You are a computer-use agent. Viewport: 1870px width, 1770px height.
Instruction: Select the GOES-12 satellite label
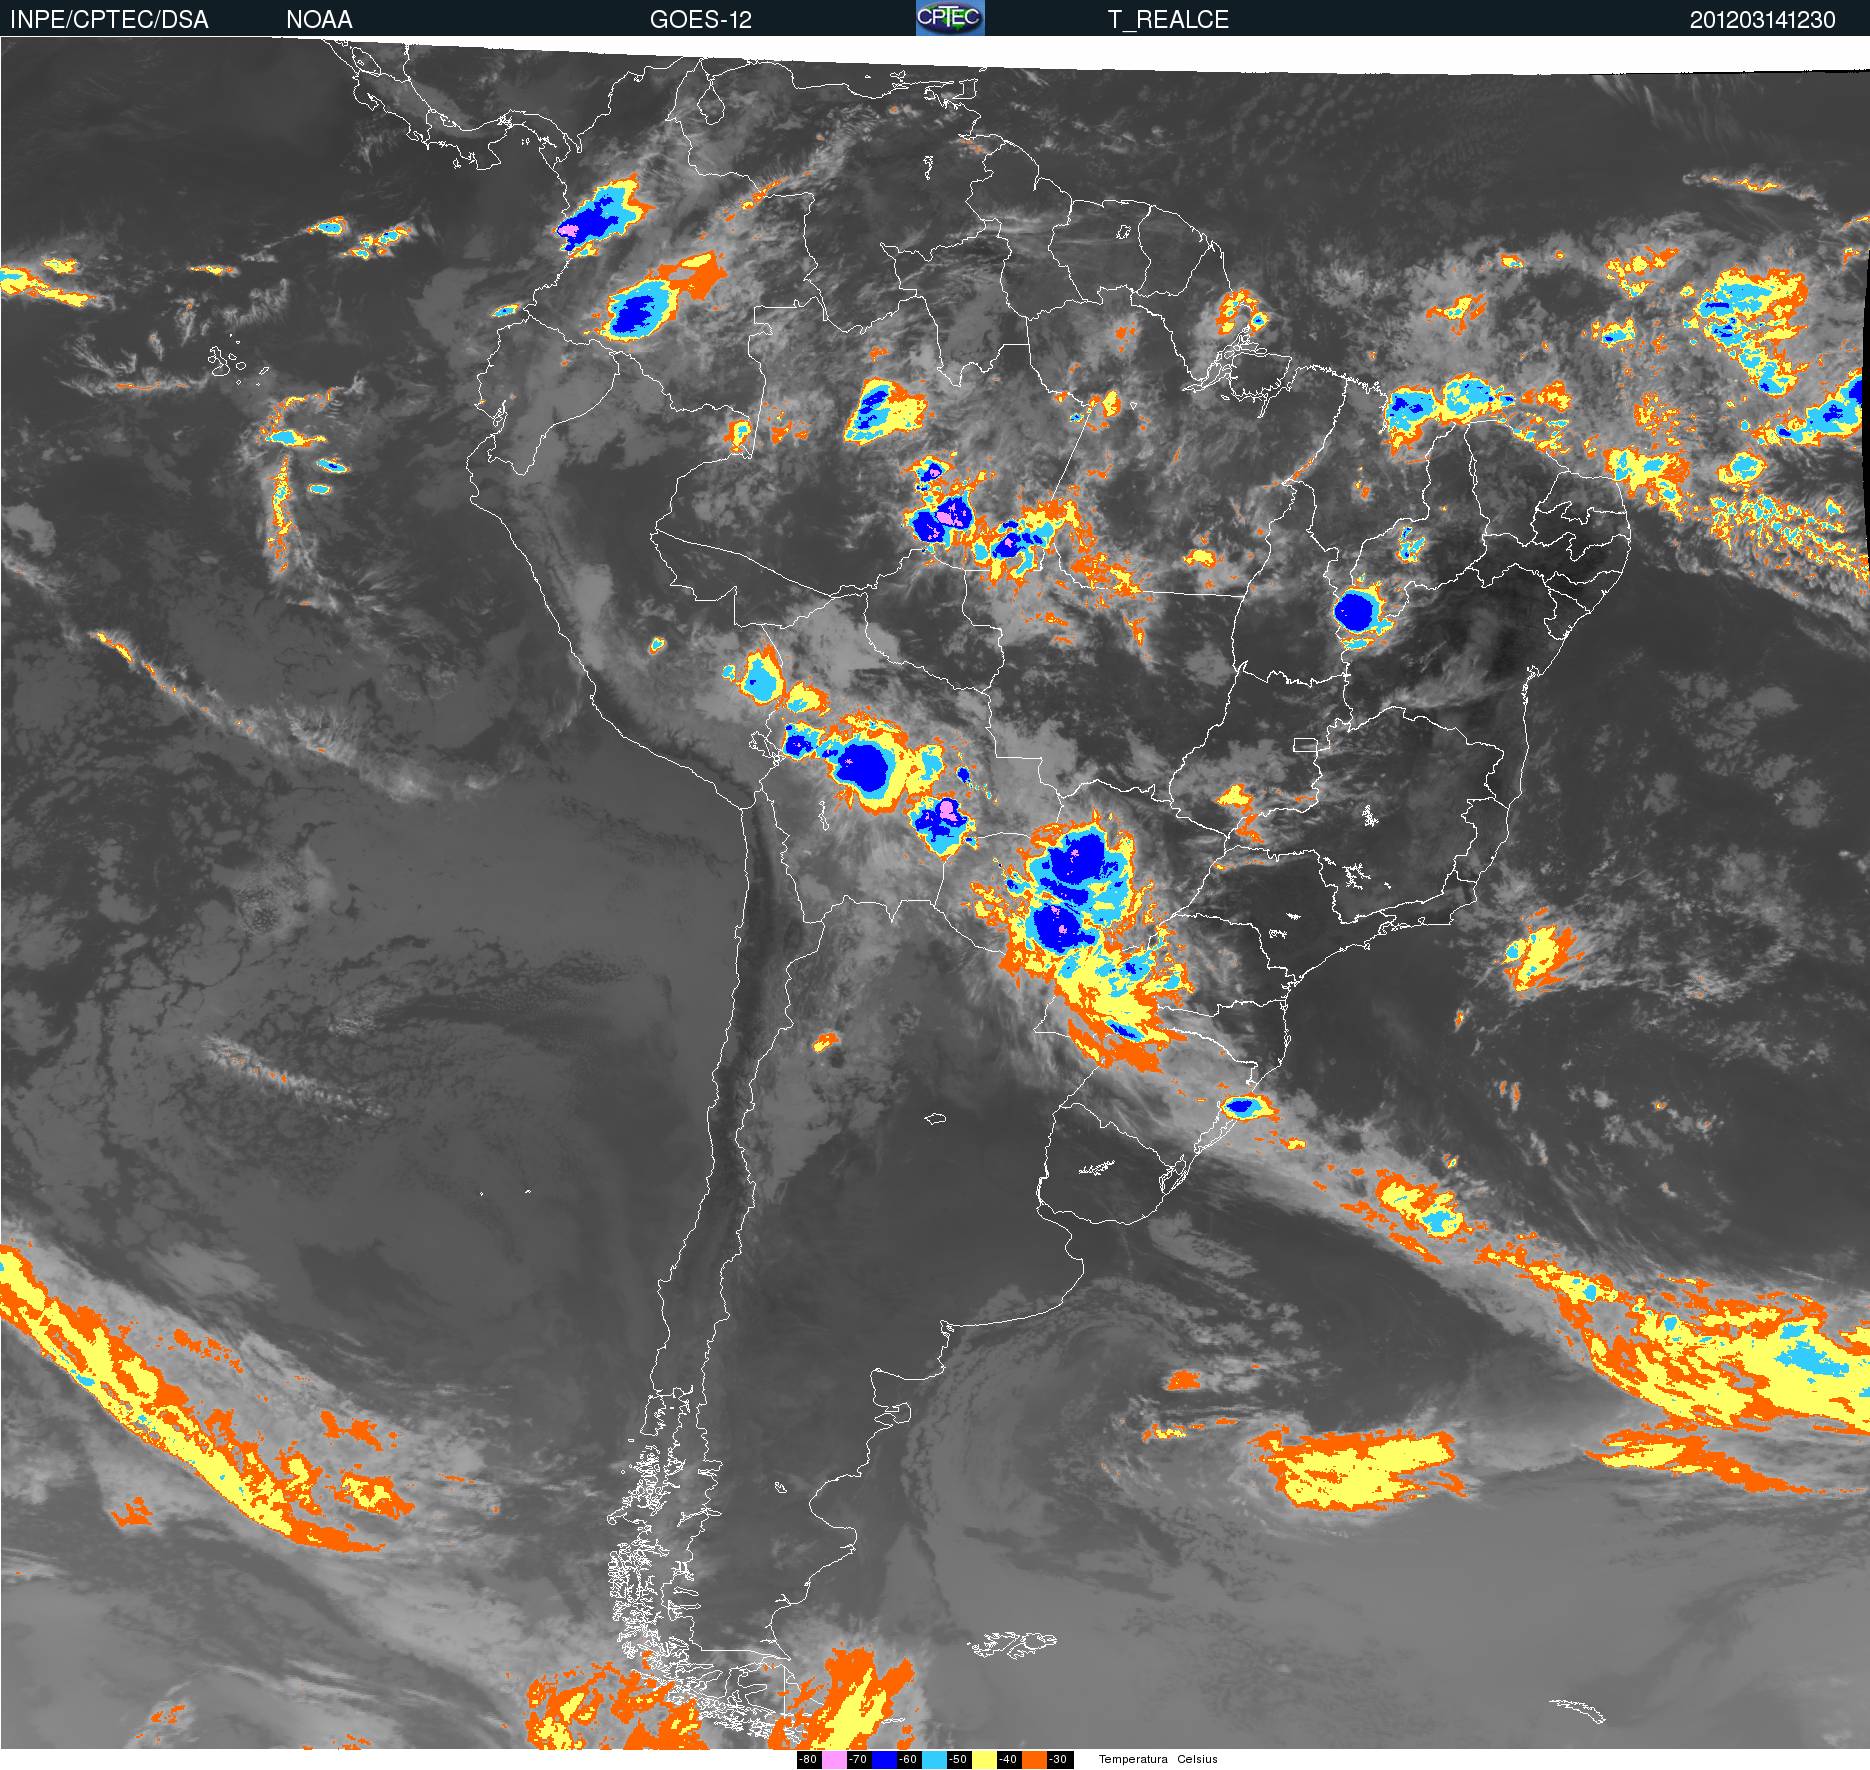pos(700,20)
